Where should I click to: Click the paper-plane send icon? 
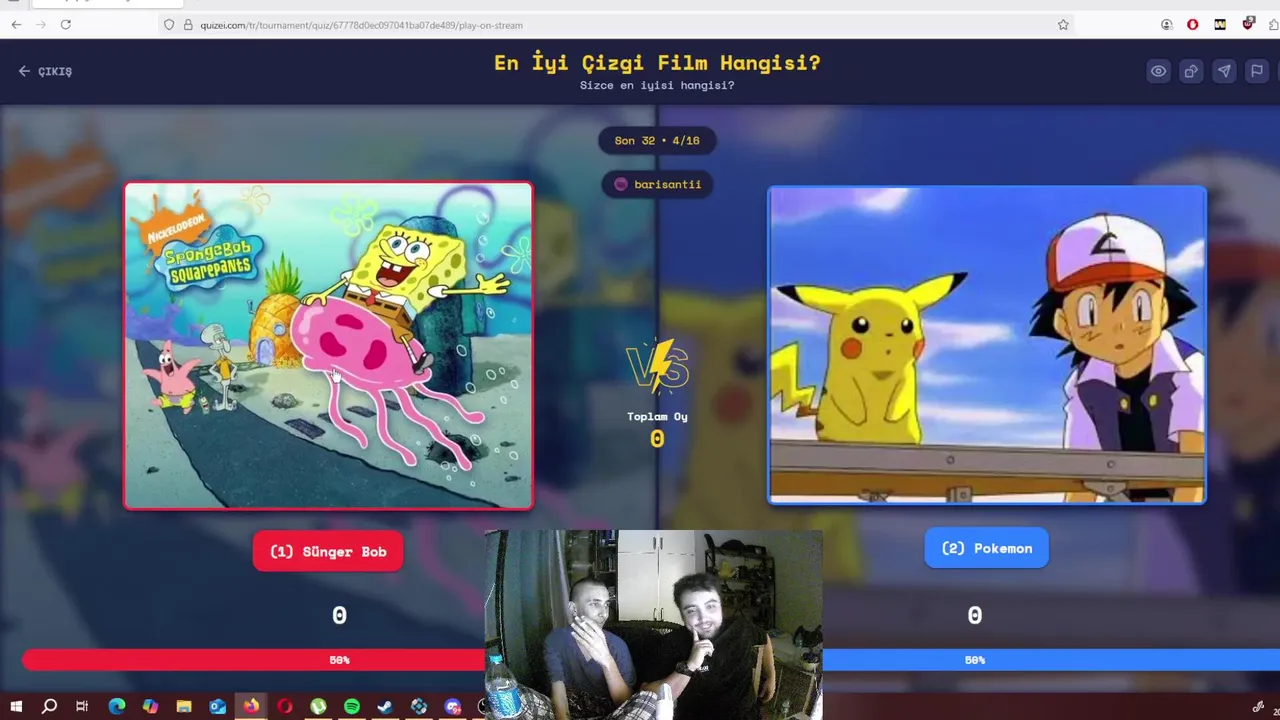click(x=1224, y=71)
